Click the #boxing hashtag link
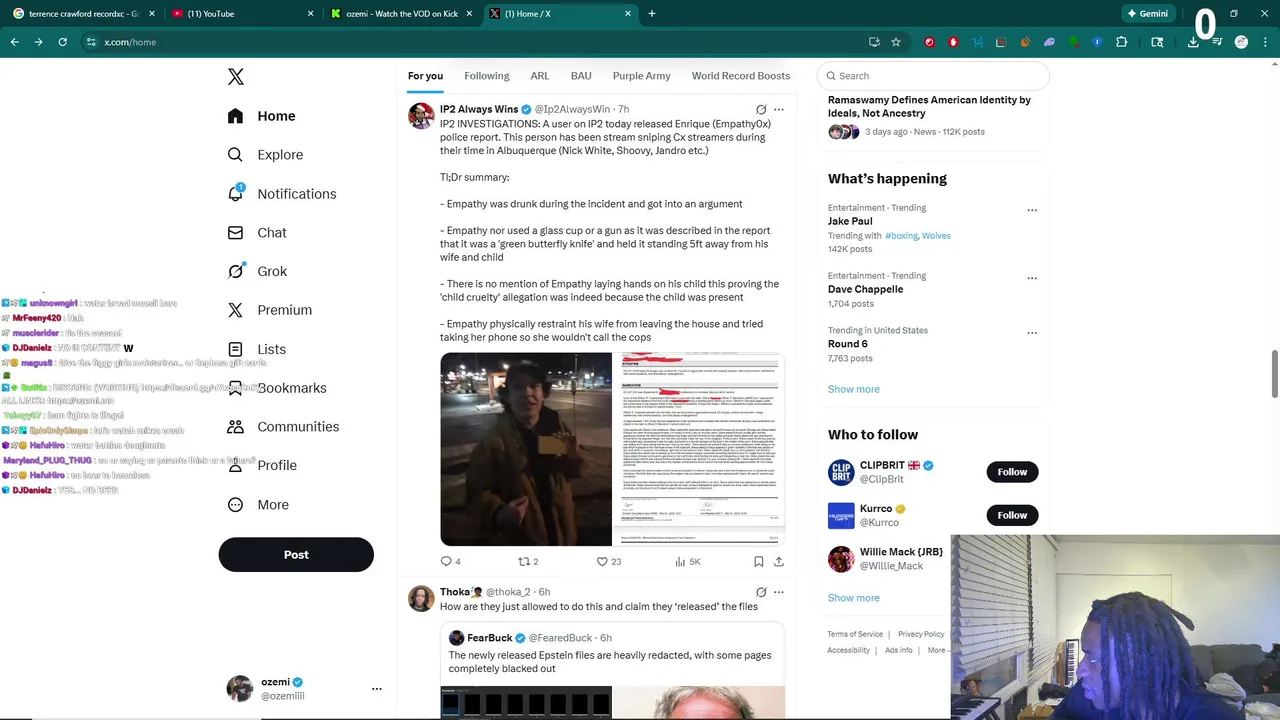1280x720 pixels. point(901,236)
